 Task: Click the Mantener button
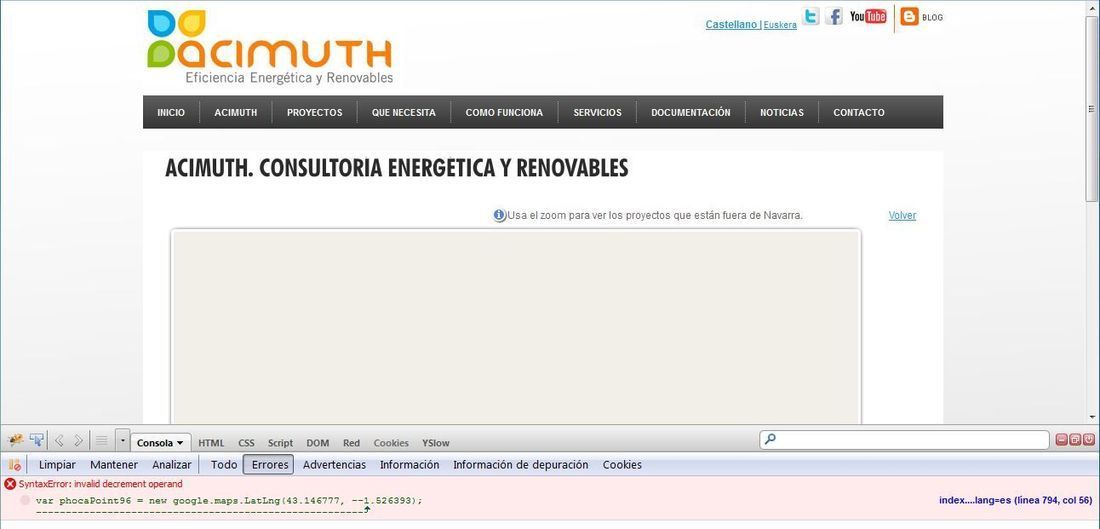point(114,464)
